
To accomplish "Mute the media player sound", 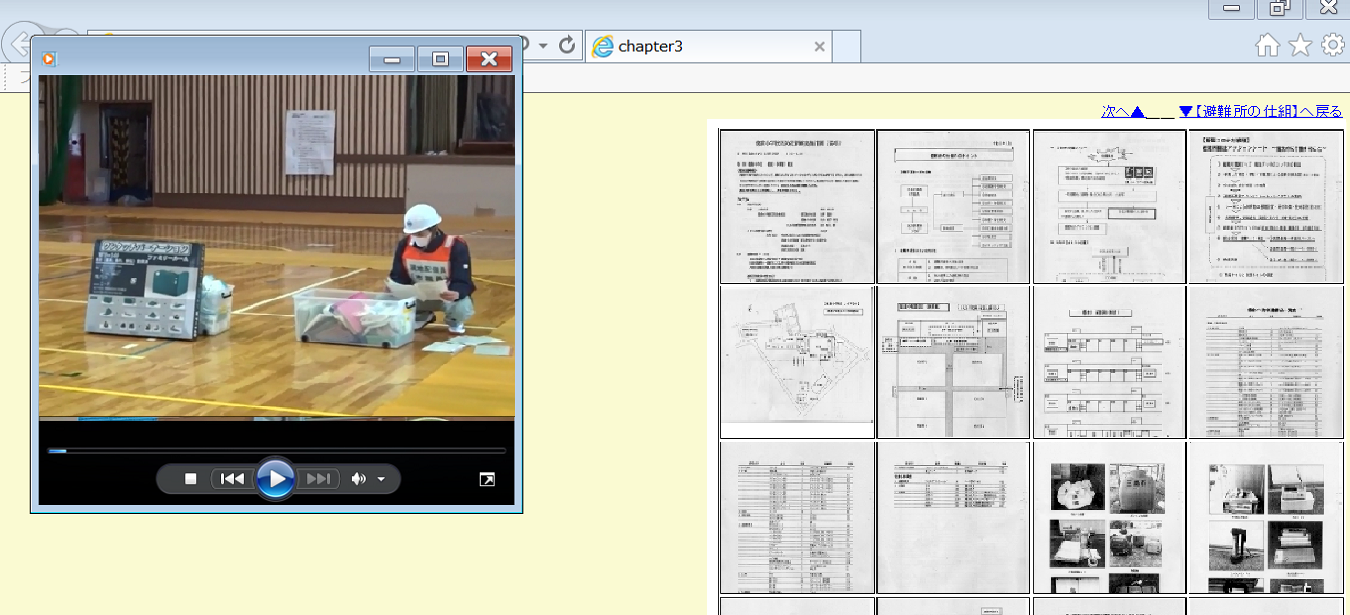I will (358, 479).
